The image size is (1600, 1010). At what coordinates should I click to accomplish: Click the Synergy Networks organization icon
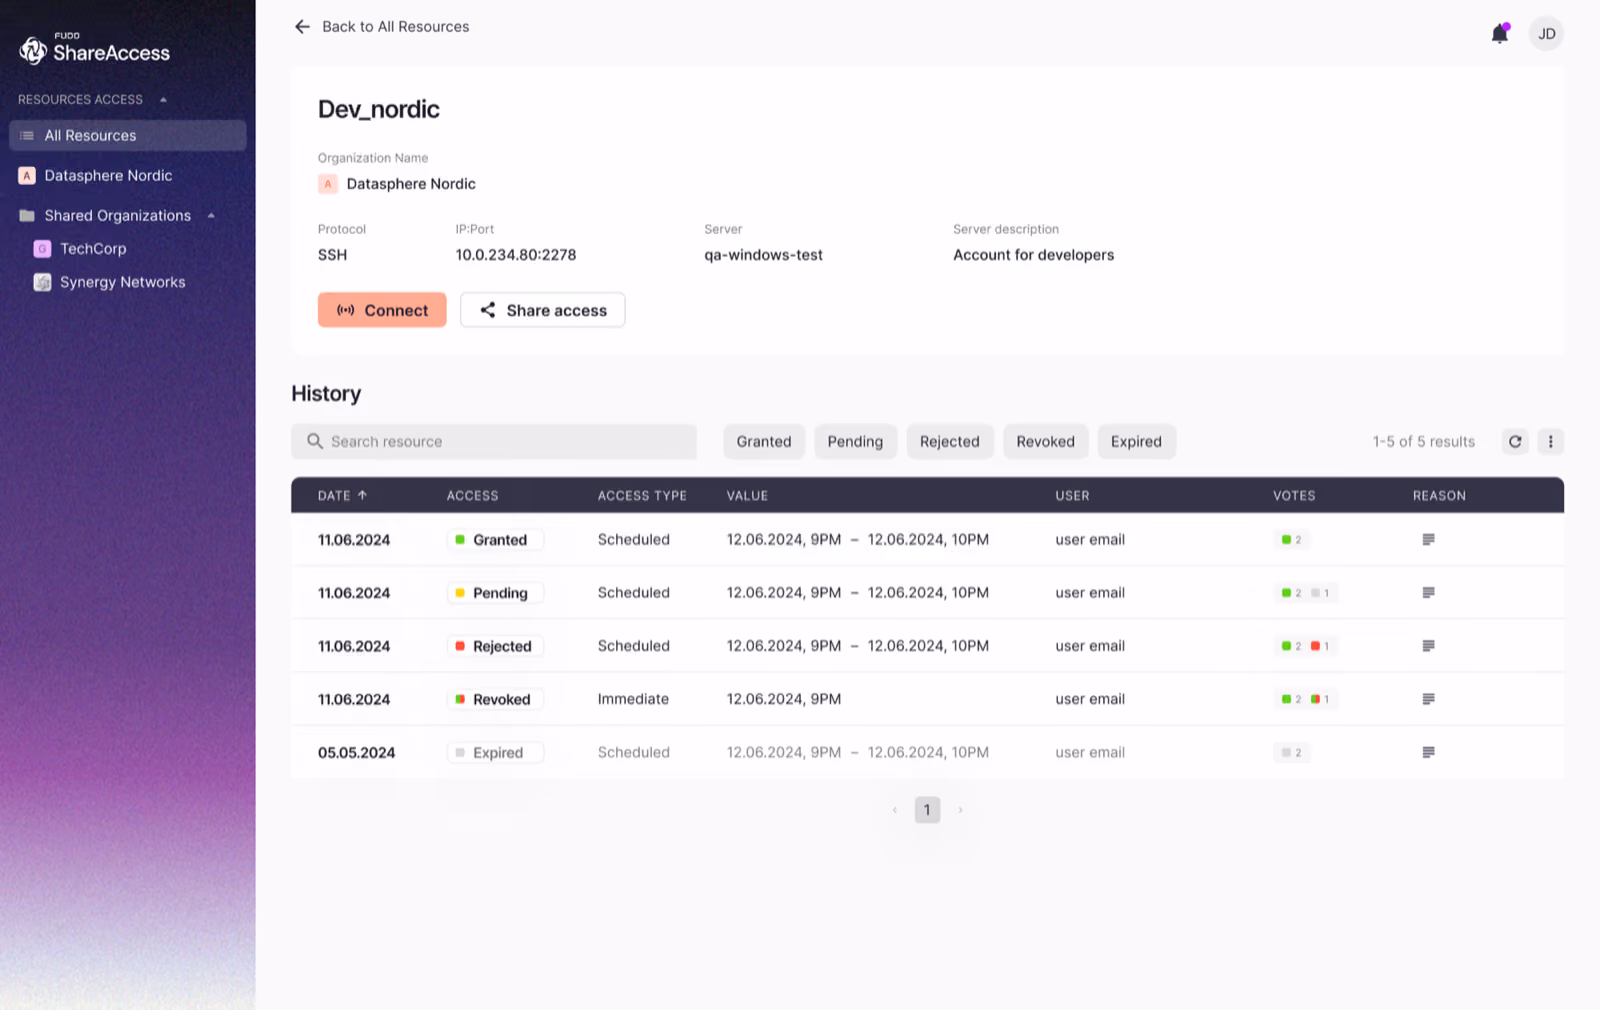pos(42,282)
